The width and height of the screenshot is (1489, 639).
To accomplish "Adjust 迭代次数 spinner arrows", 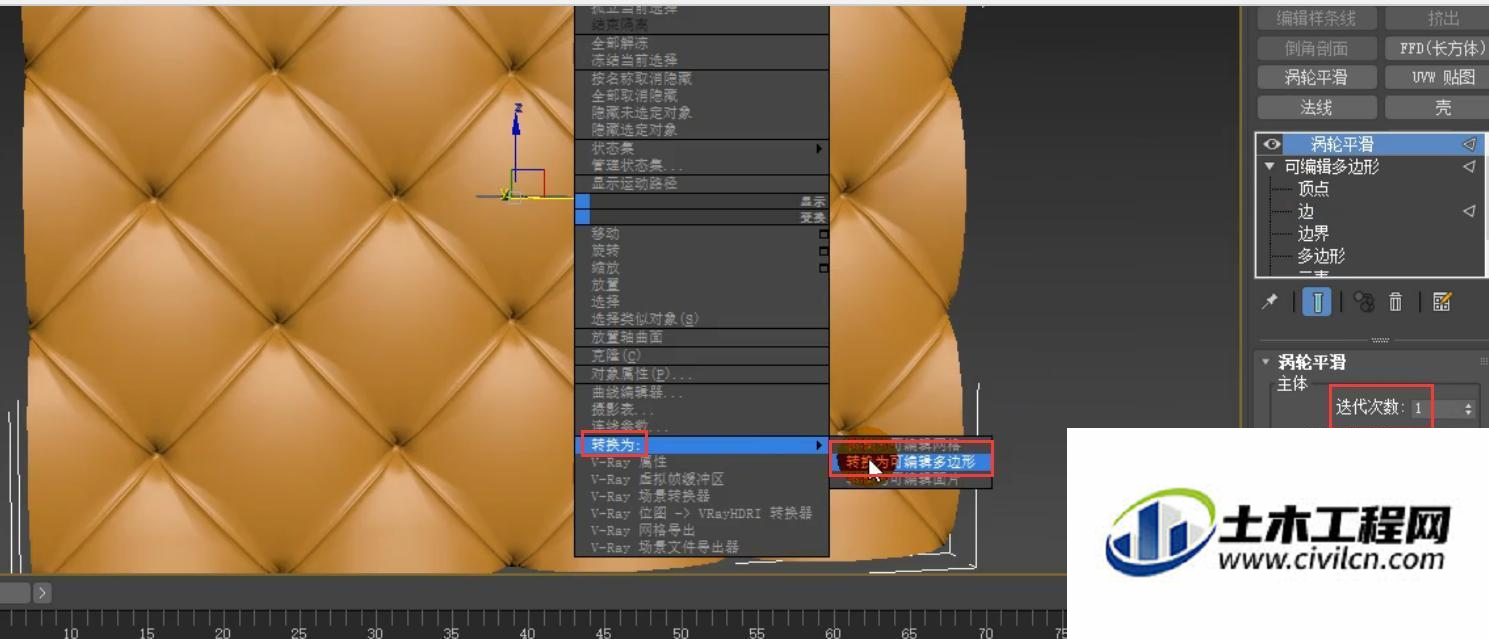I will 1468,409.
